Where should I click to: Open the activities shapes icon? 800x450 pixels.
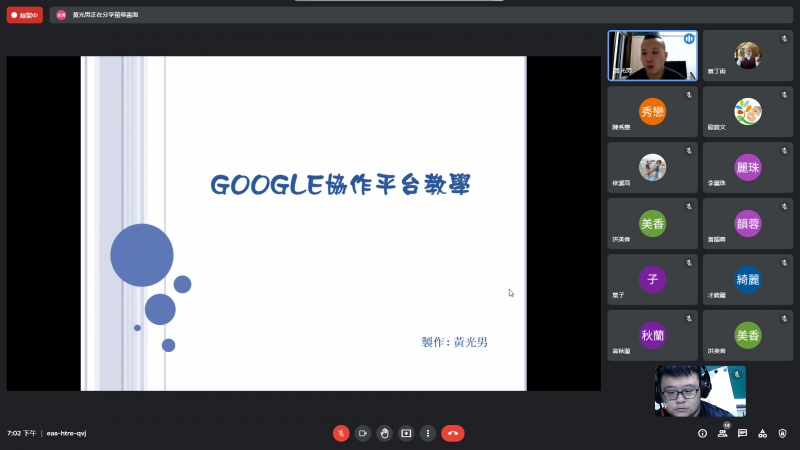762,433
